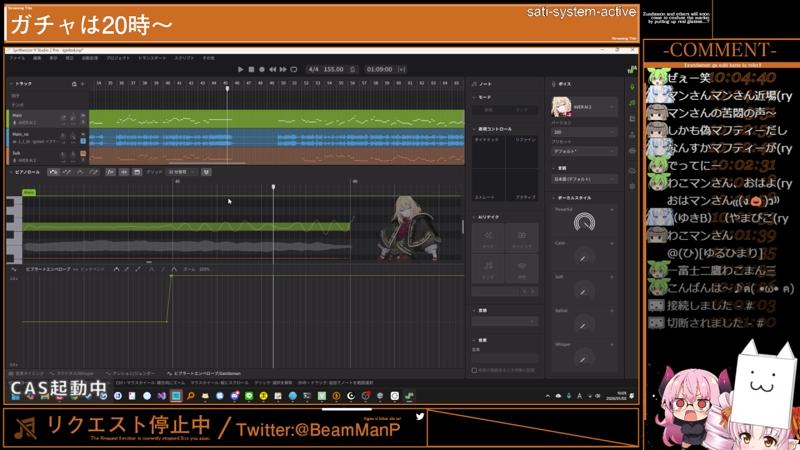Click the voice database AiKO character thumbnail
Viewport: 800px width, 450px height.
click(x=561, y=106)
